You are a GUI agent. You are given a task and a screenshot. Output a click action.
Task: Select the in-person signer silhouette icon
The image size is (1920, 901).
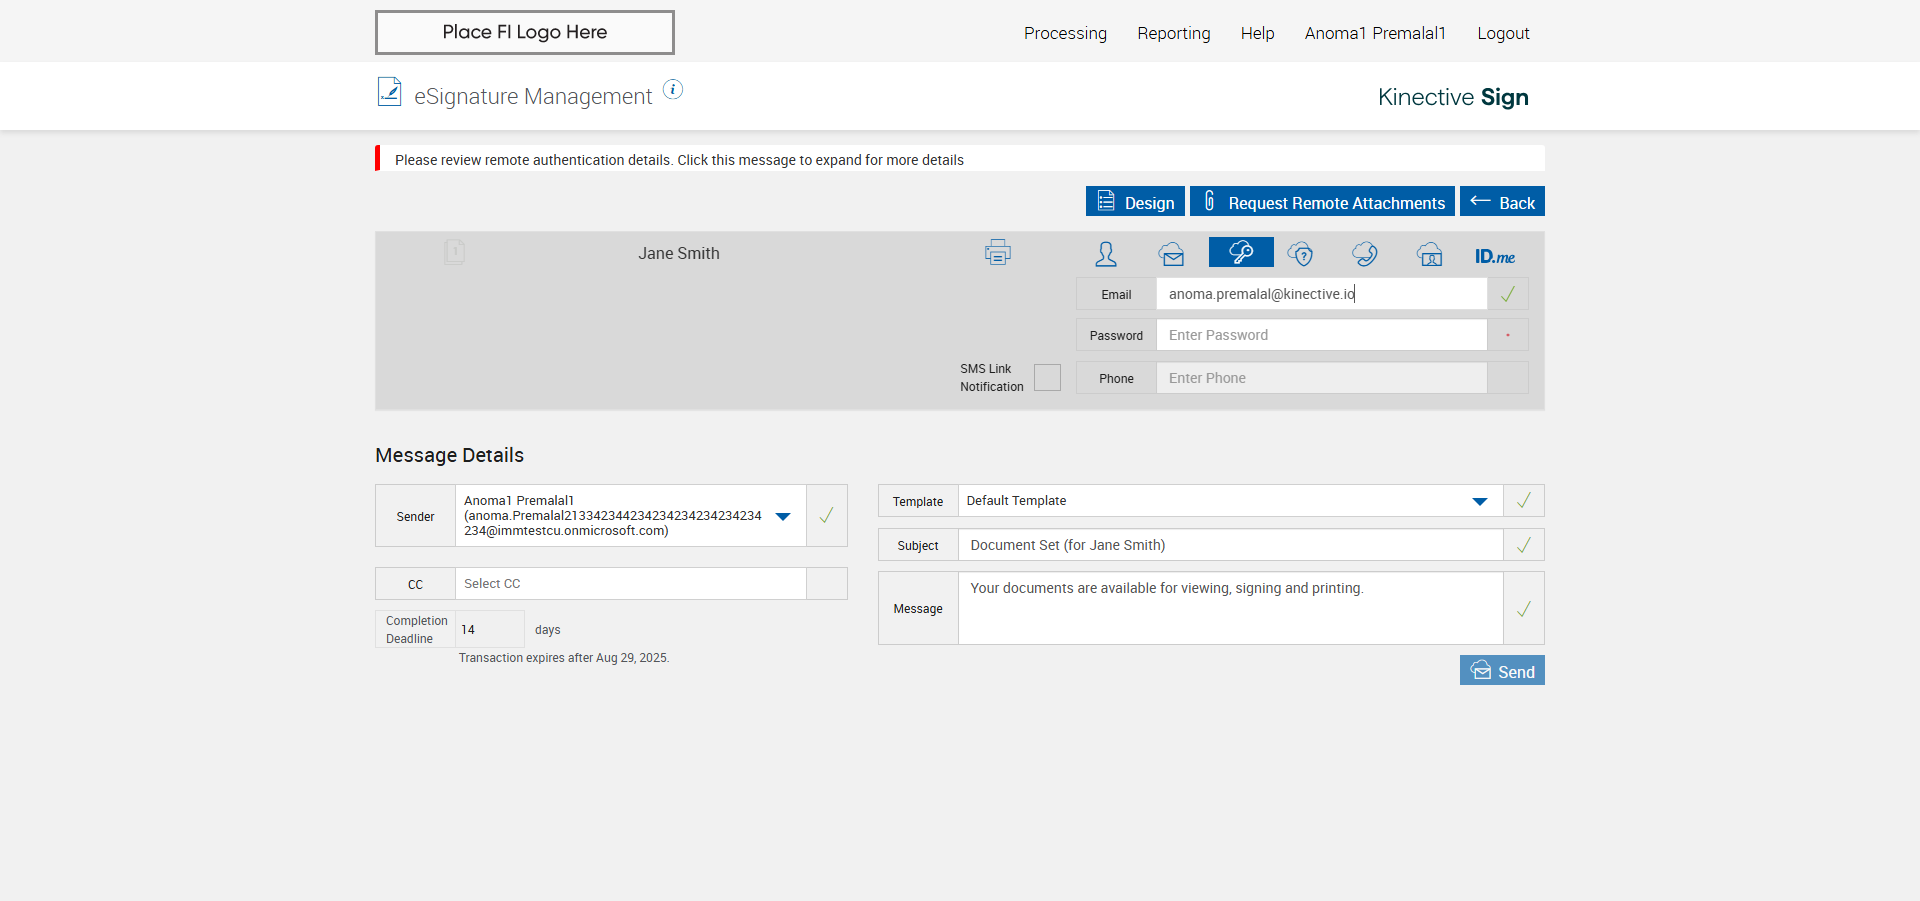coord(1106,254)
